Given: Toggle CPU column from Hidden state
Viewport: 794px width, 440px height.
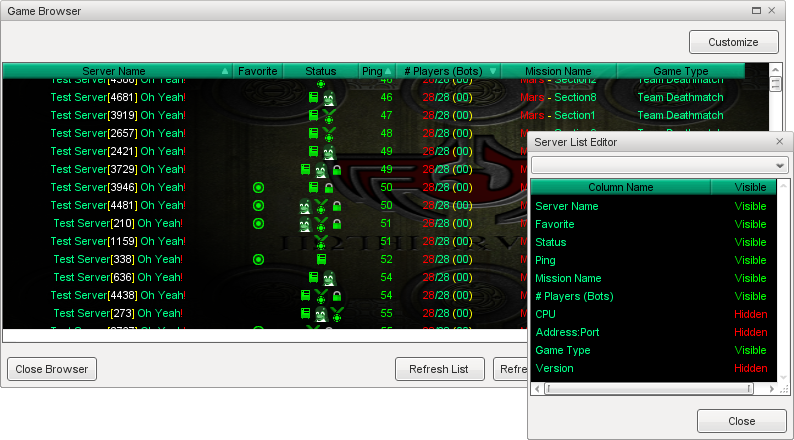Looking at the screenshot, I should (750, 315).
